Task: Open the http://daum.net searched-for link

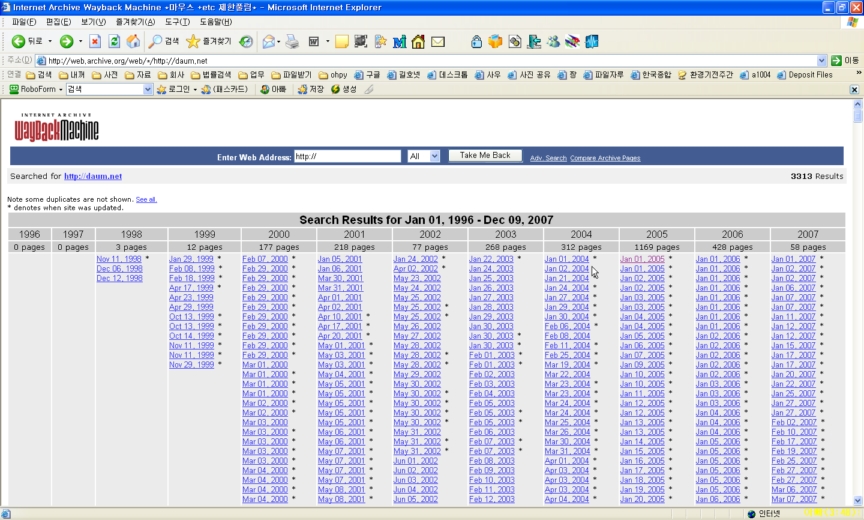Action: [x=93, y=176]
